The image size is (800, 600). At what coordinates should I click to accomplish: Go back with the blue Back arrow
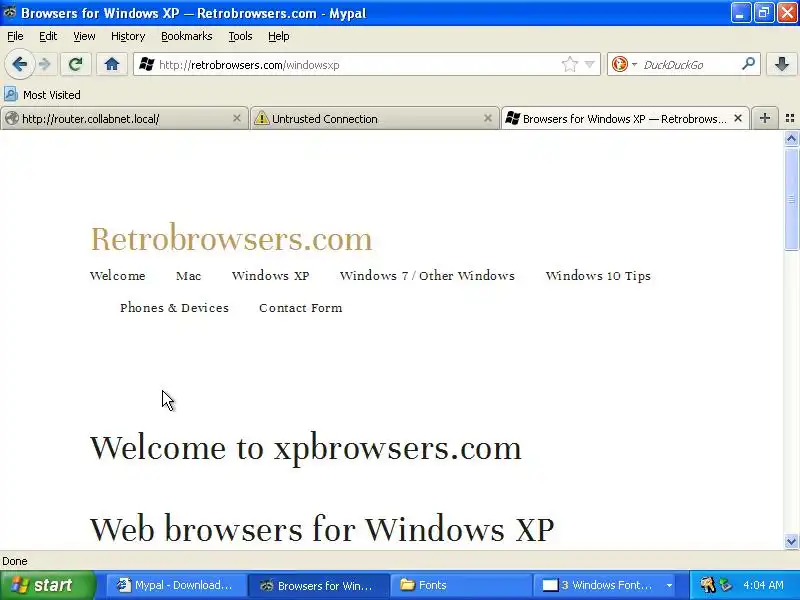[19, 64]
